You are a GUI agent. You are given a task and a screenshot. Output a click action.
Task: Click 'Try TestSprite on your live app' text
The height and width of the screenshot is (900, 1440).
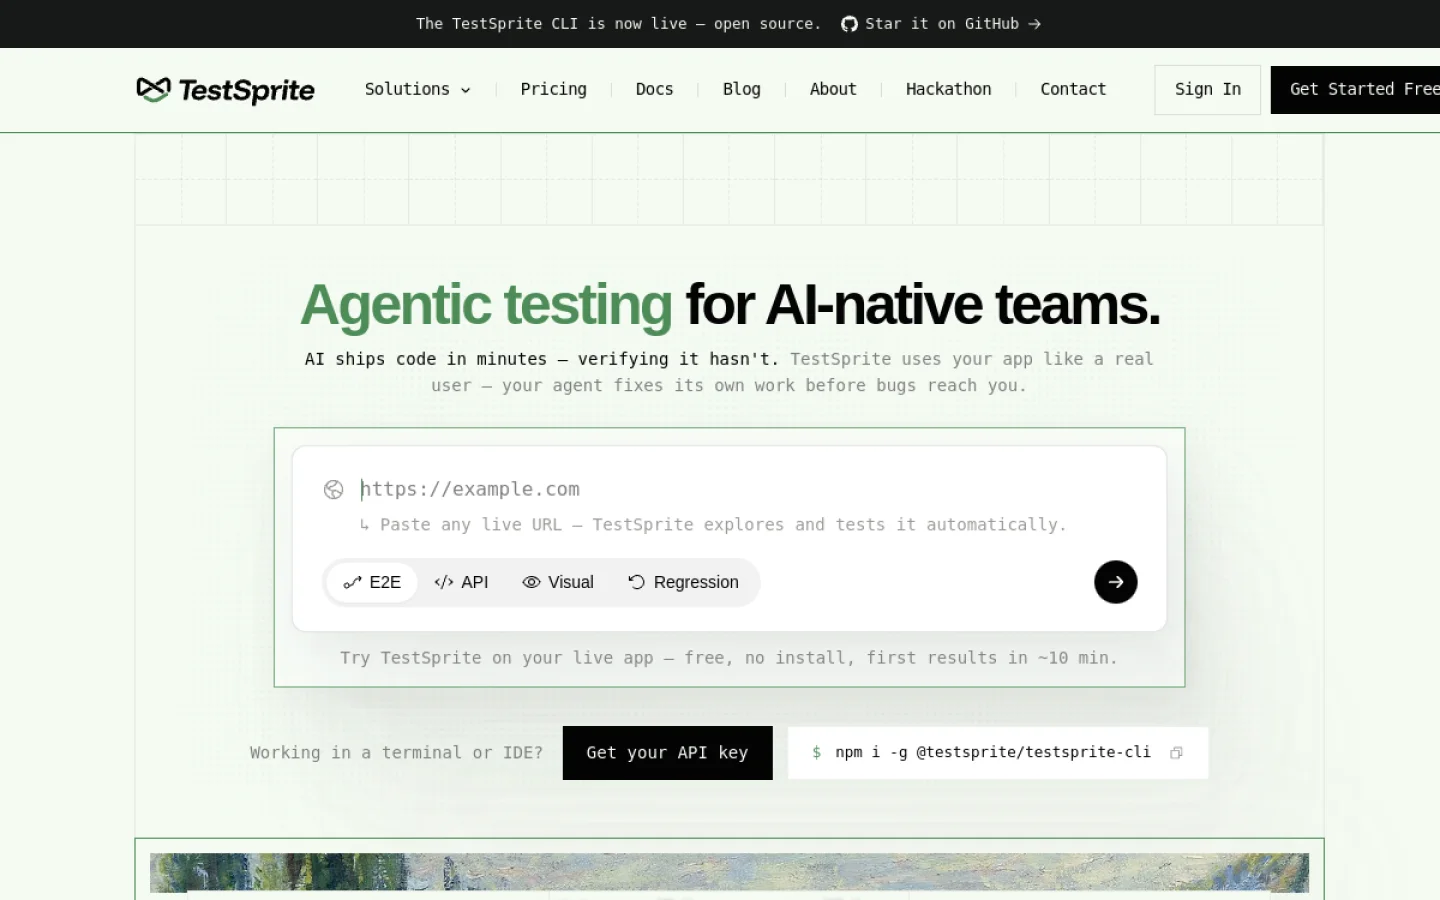click(x=729, y=658)
